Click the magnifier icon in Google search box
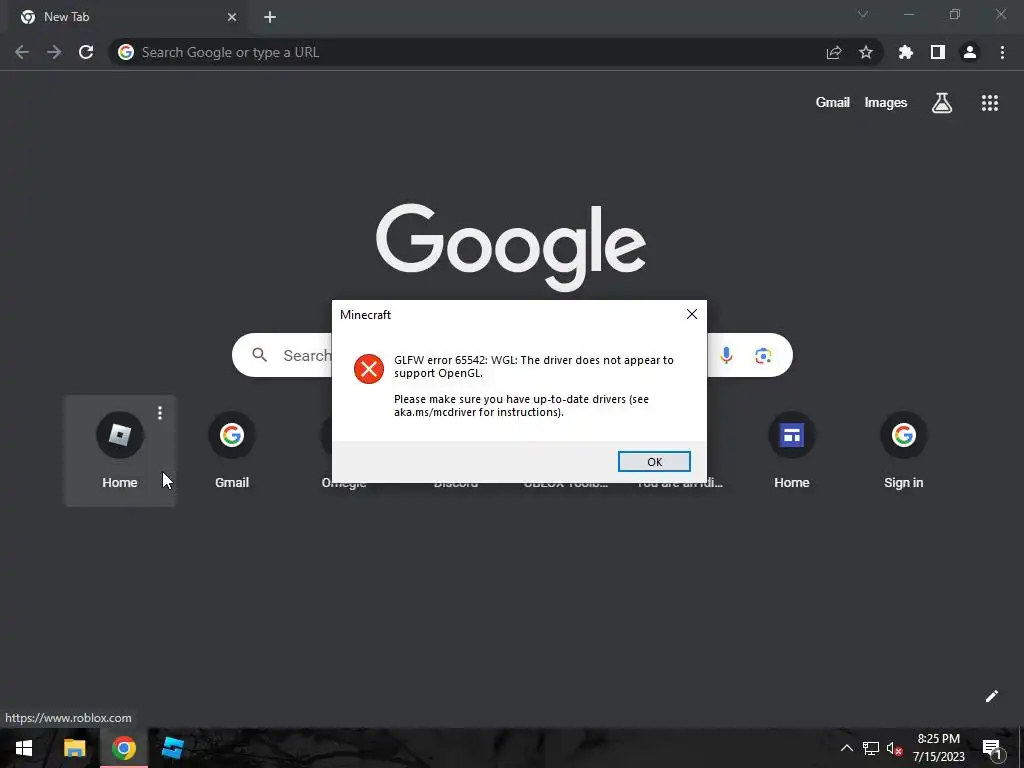Viewport: 1024px width, 768px height. click(x=259, y=355)
